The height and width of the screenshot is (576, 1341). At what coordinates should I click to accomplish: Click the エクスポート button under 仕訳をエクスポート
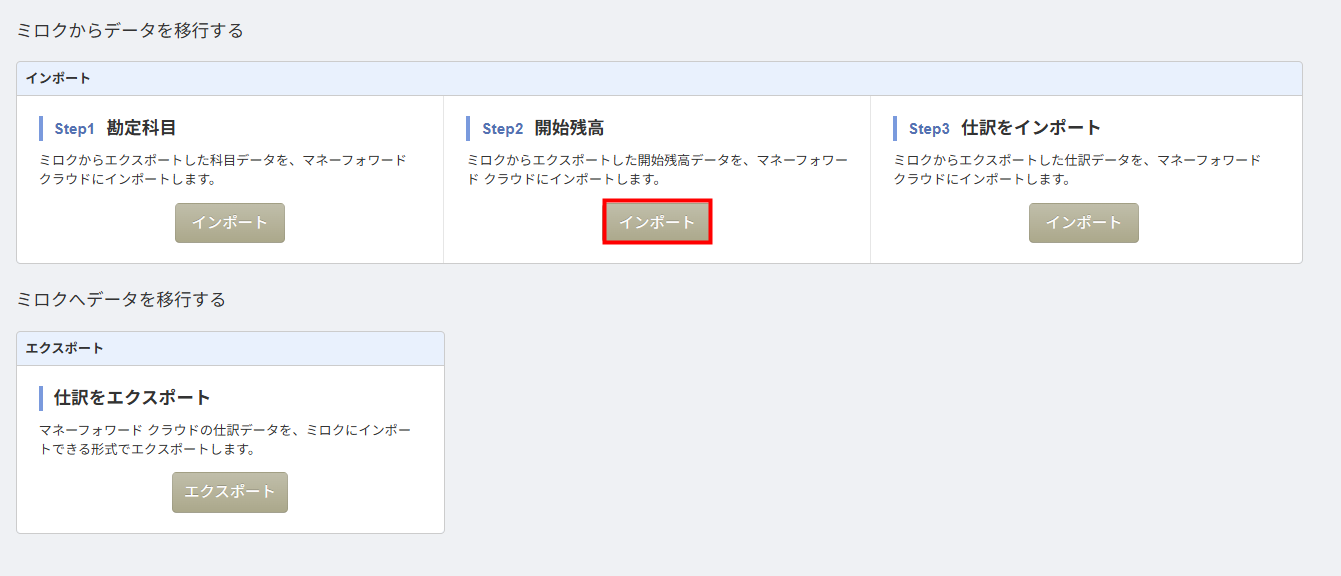coord(229,492)
